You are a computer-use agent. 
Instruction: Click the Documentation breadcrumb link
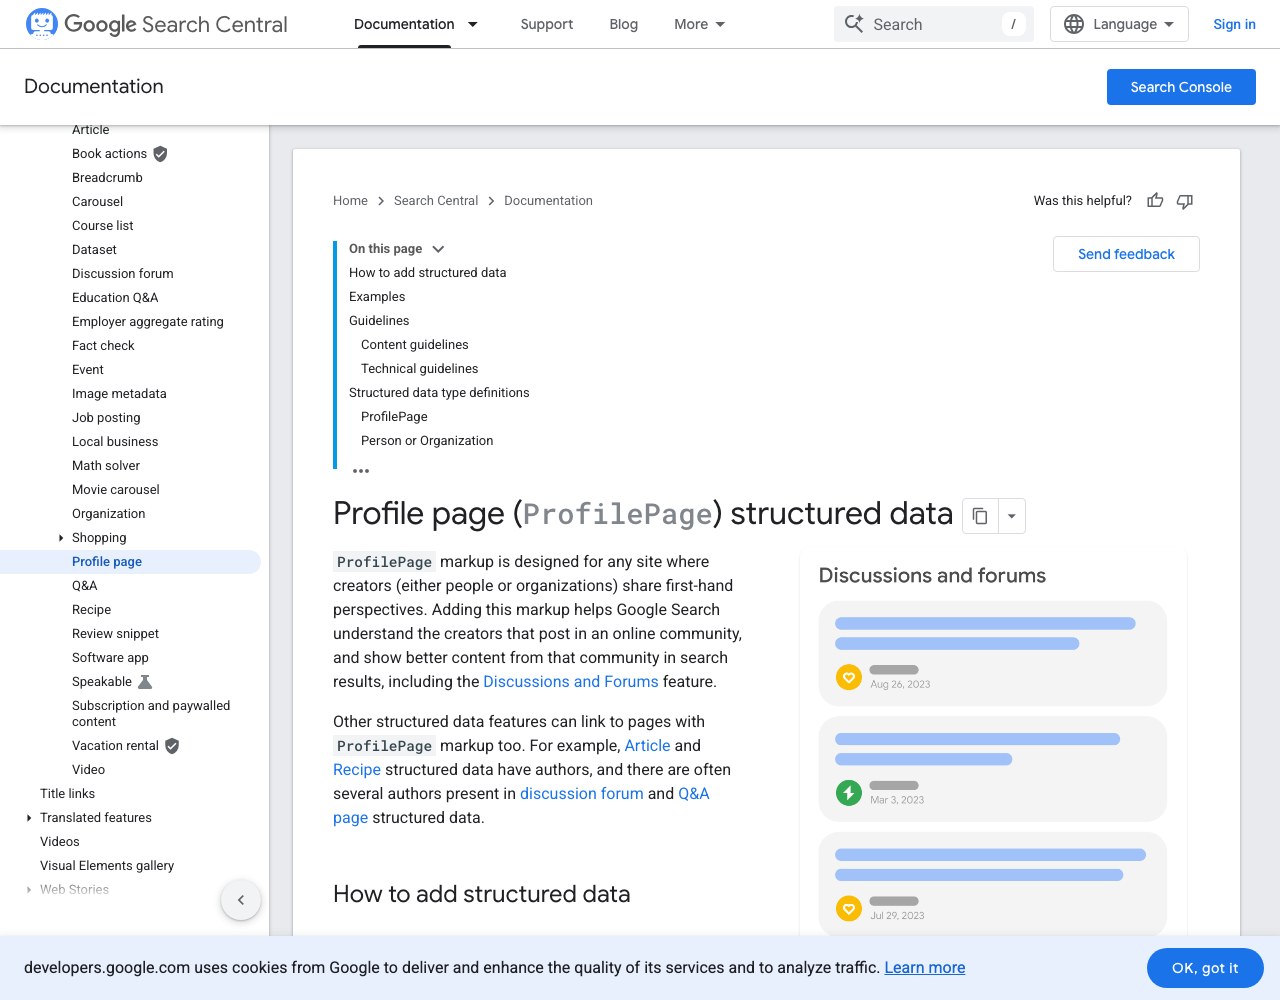click(x=548, y=201)
